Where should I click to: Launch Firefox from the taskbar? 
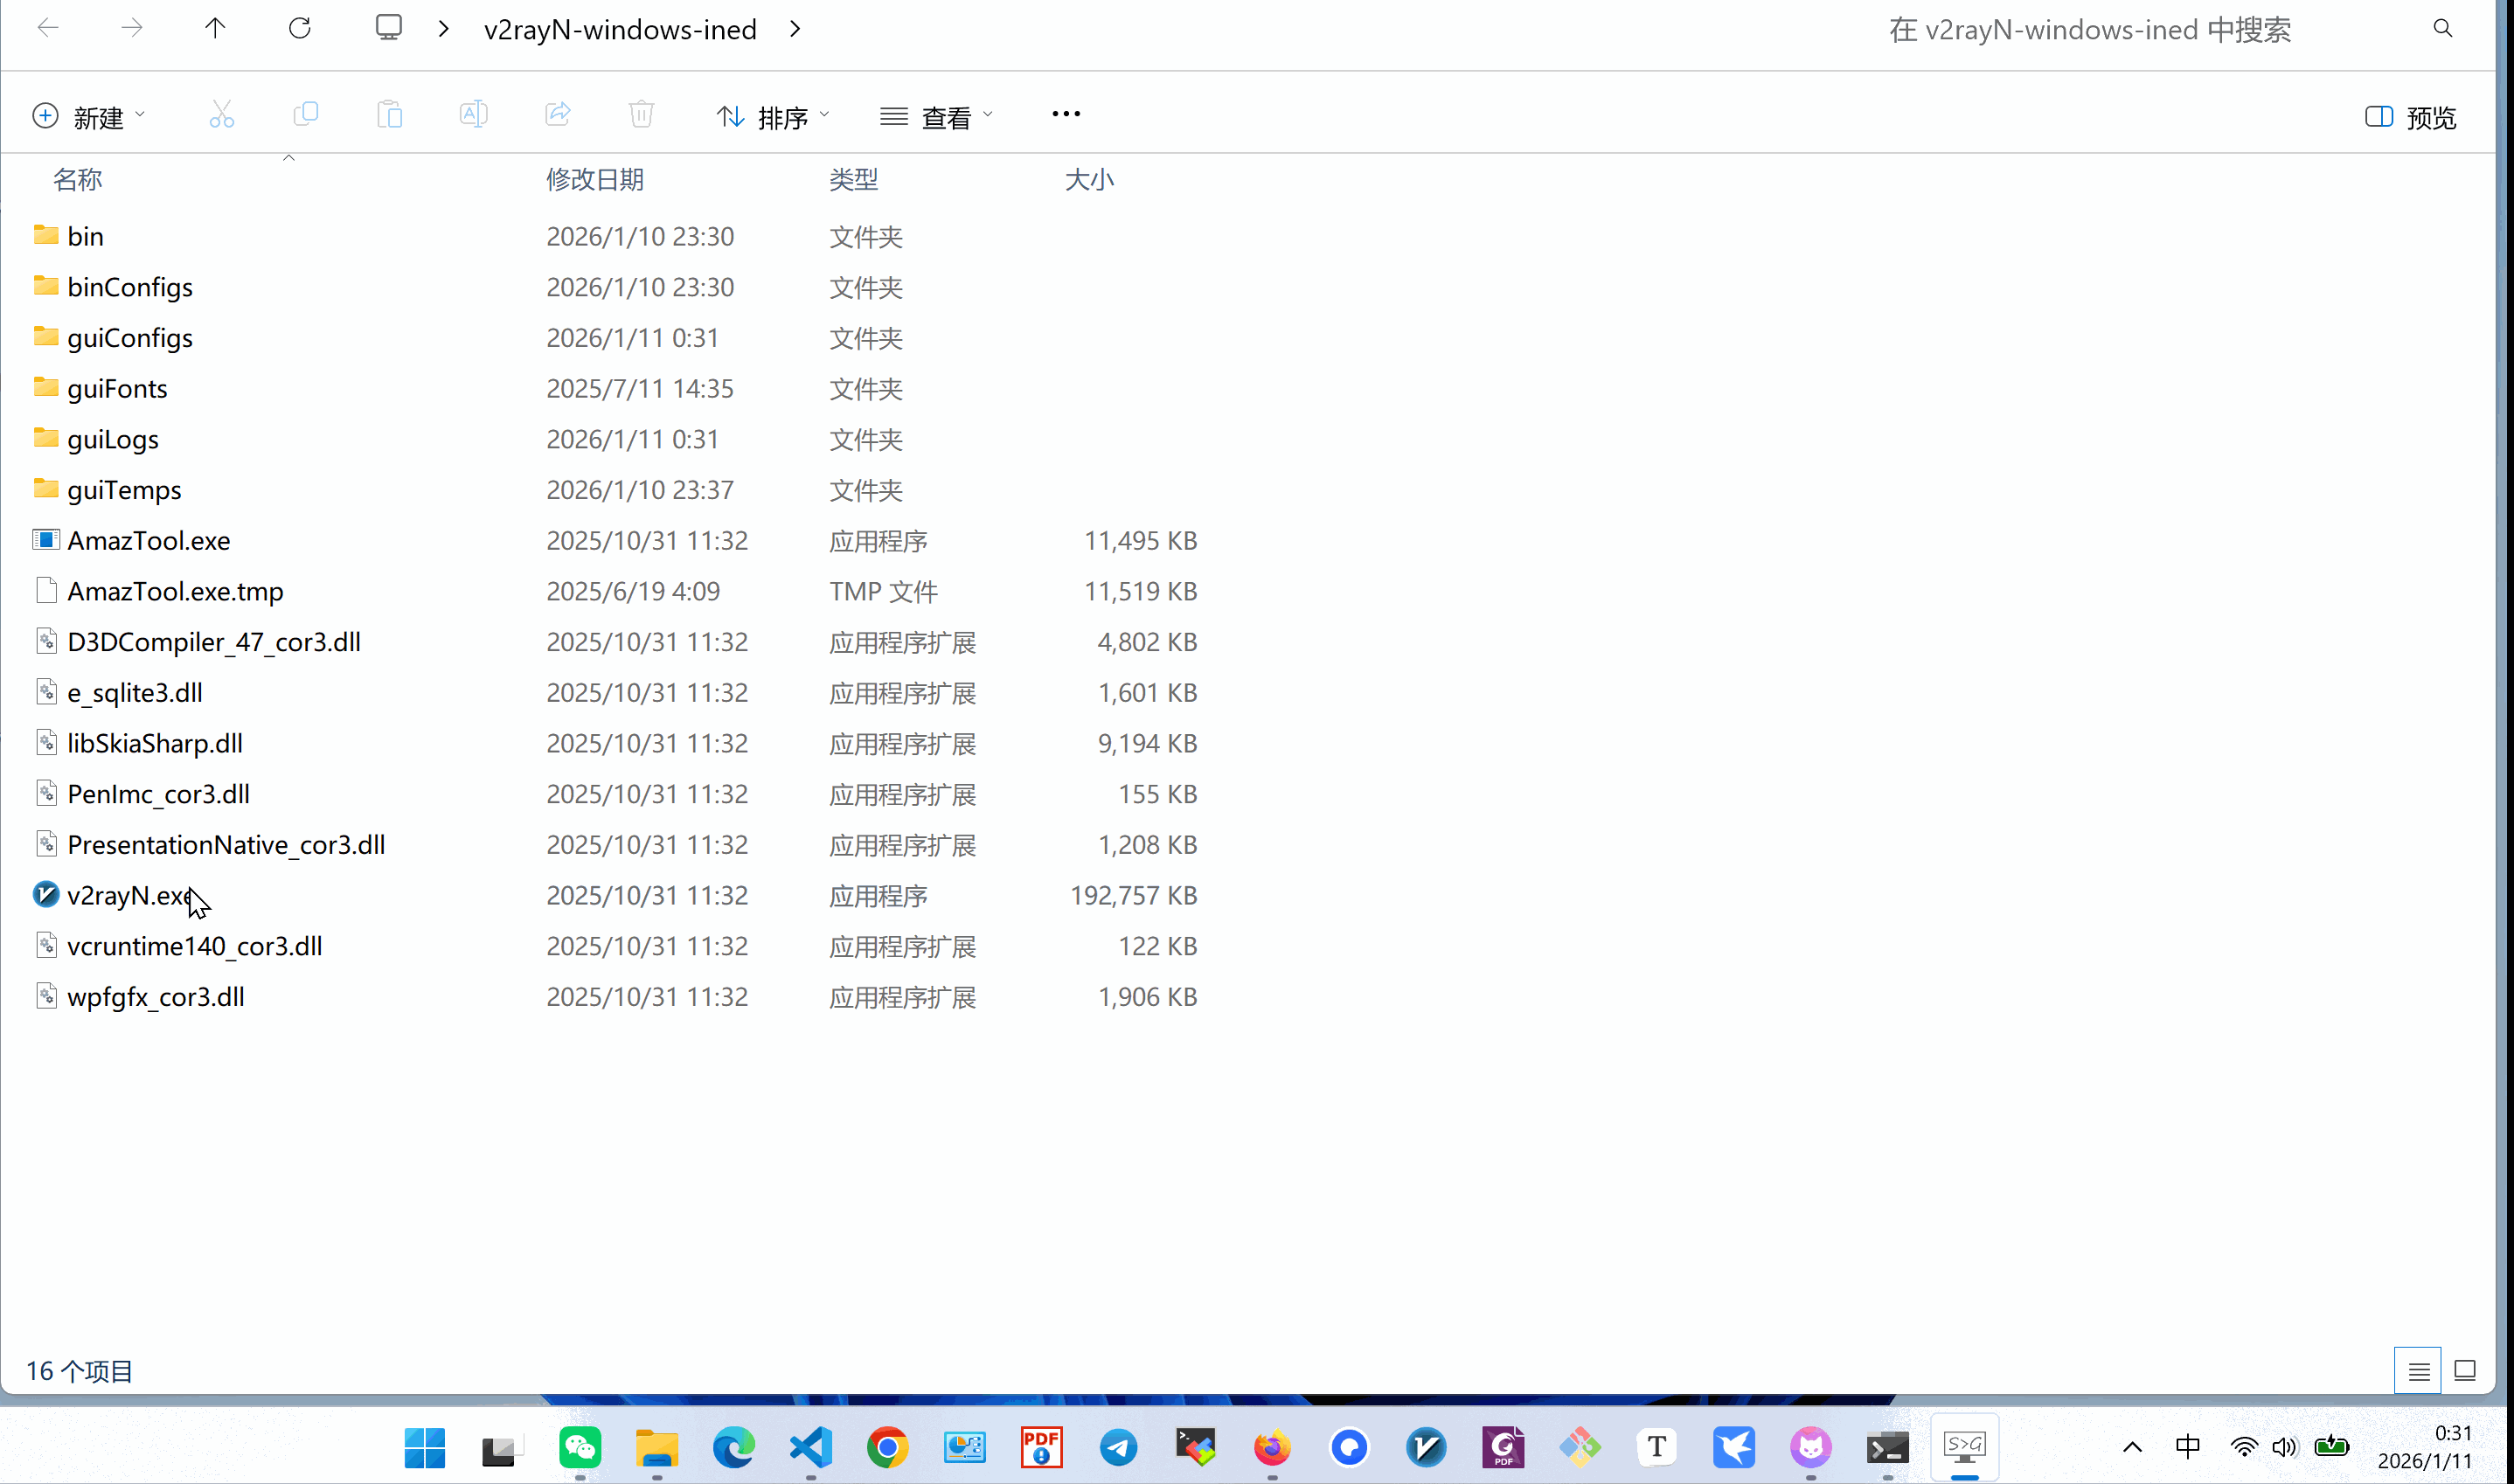1272,1447
